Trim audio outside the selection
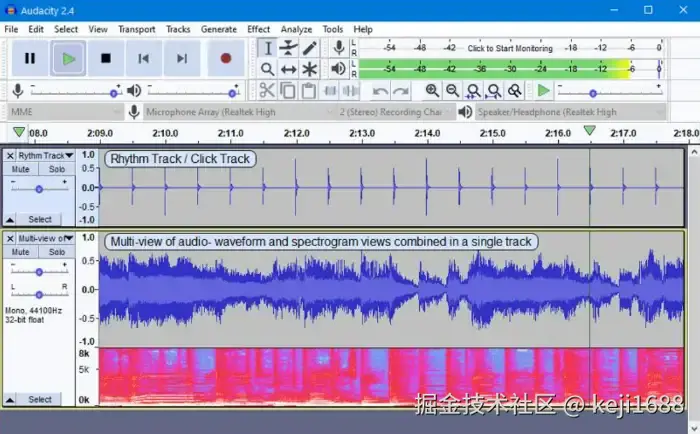700x434 pixels. [330, 91]
